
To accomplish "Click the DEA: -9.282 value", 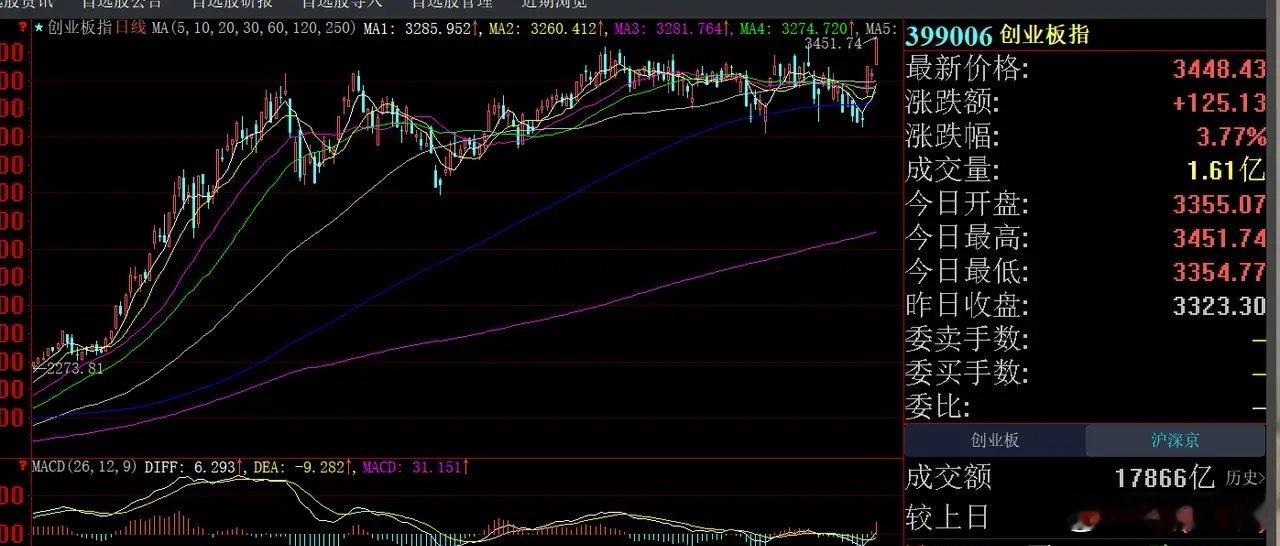I will pos(302,467).
